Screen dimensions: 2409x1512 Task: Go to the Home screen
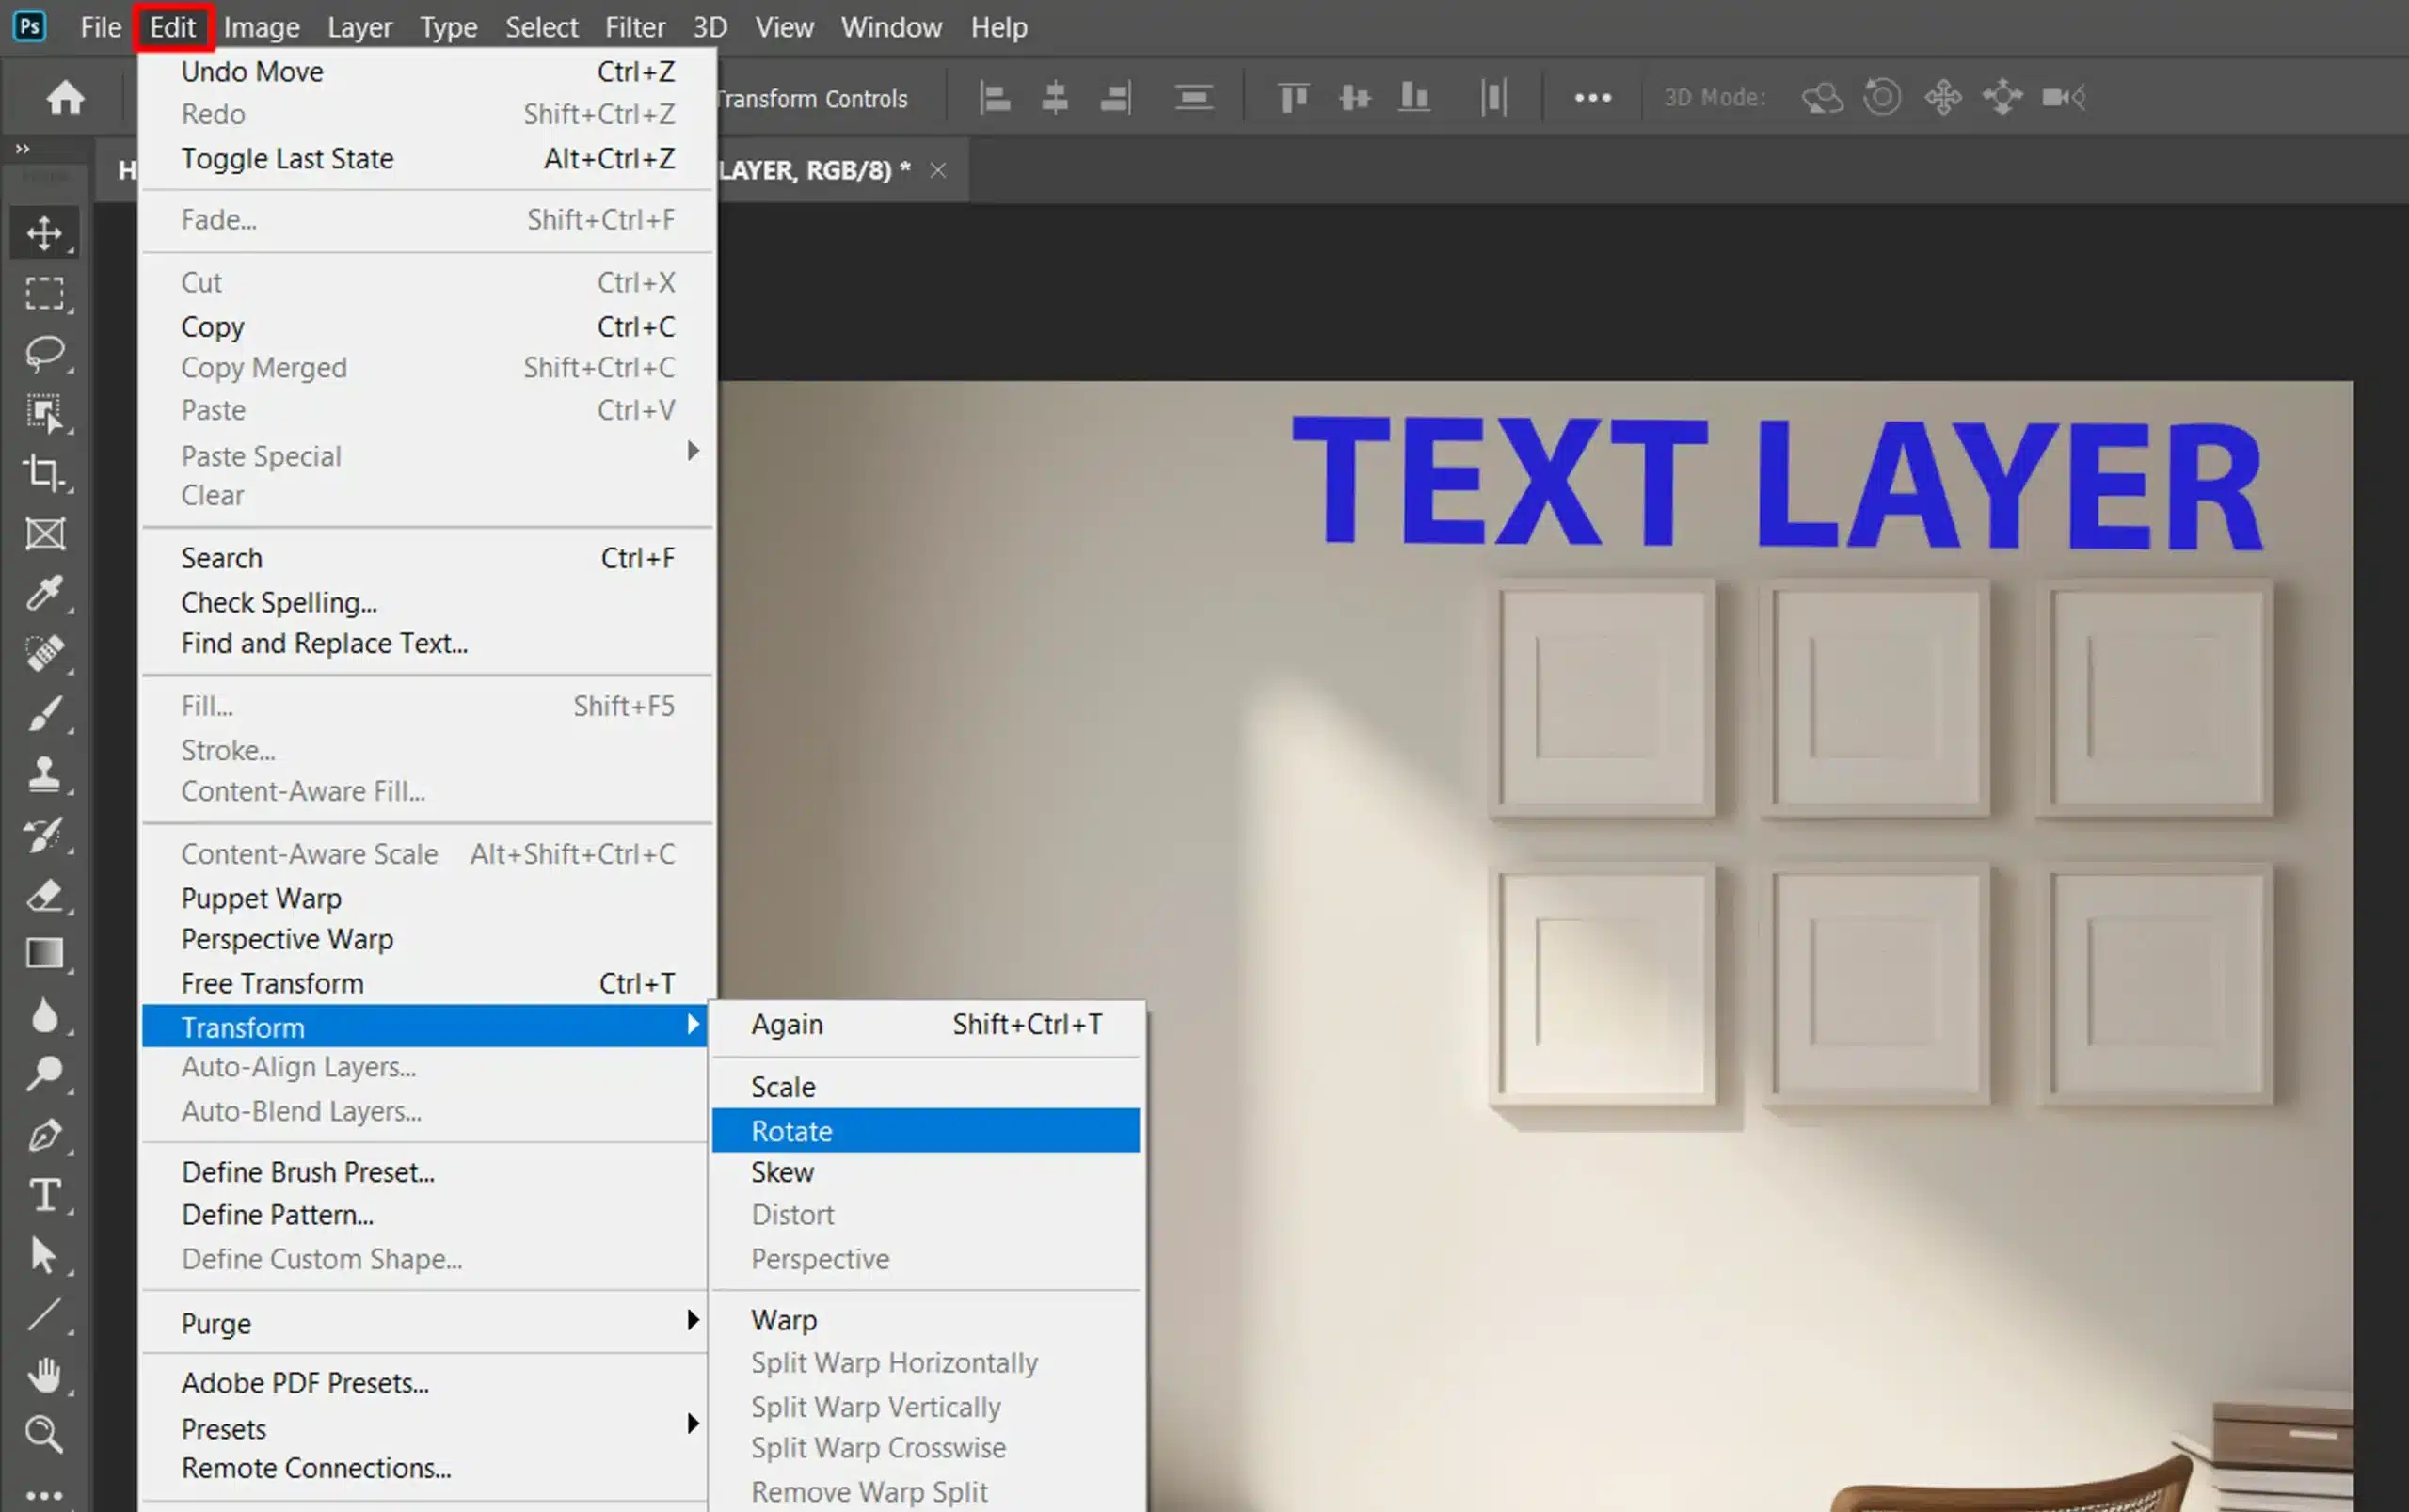coord(66,98)
